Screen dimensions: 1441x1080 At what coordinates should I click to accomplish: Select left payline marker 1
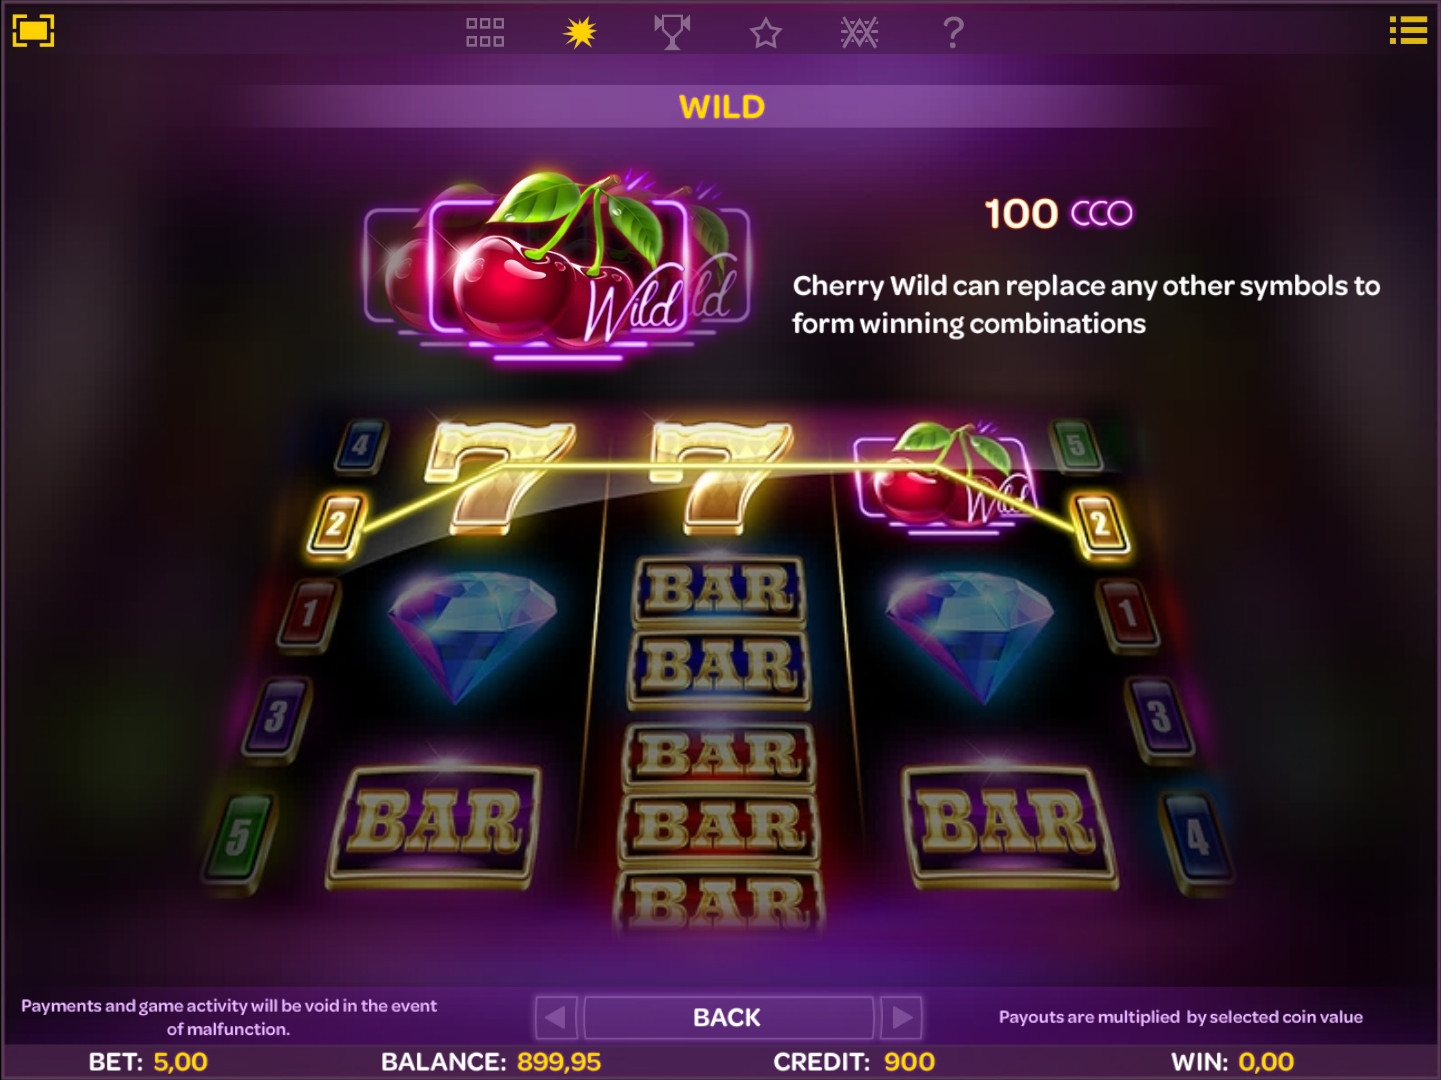click(x=309, y=612)
